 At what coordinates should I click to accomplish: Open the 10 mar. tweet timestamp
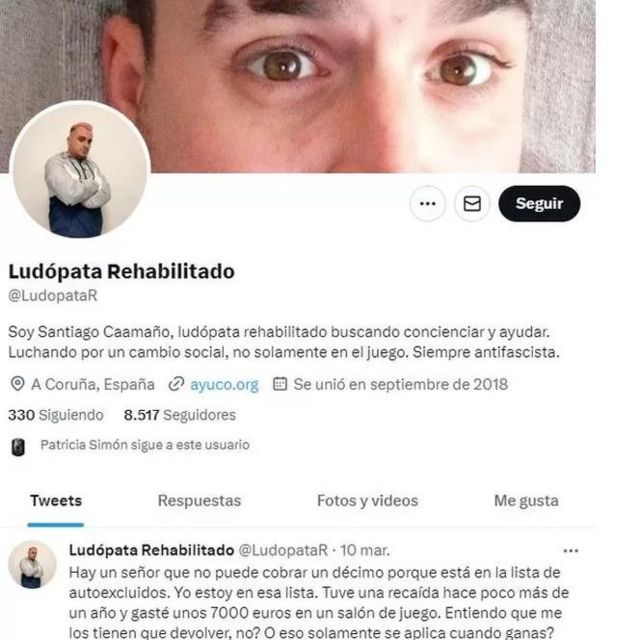click(x=365, y=551)
